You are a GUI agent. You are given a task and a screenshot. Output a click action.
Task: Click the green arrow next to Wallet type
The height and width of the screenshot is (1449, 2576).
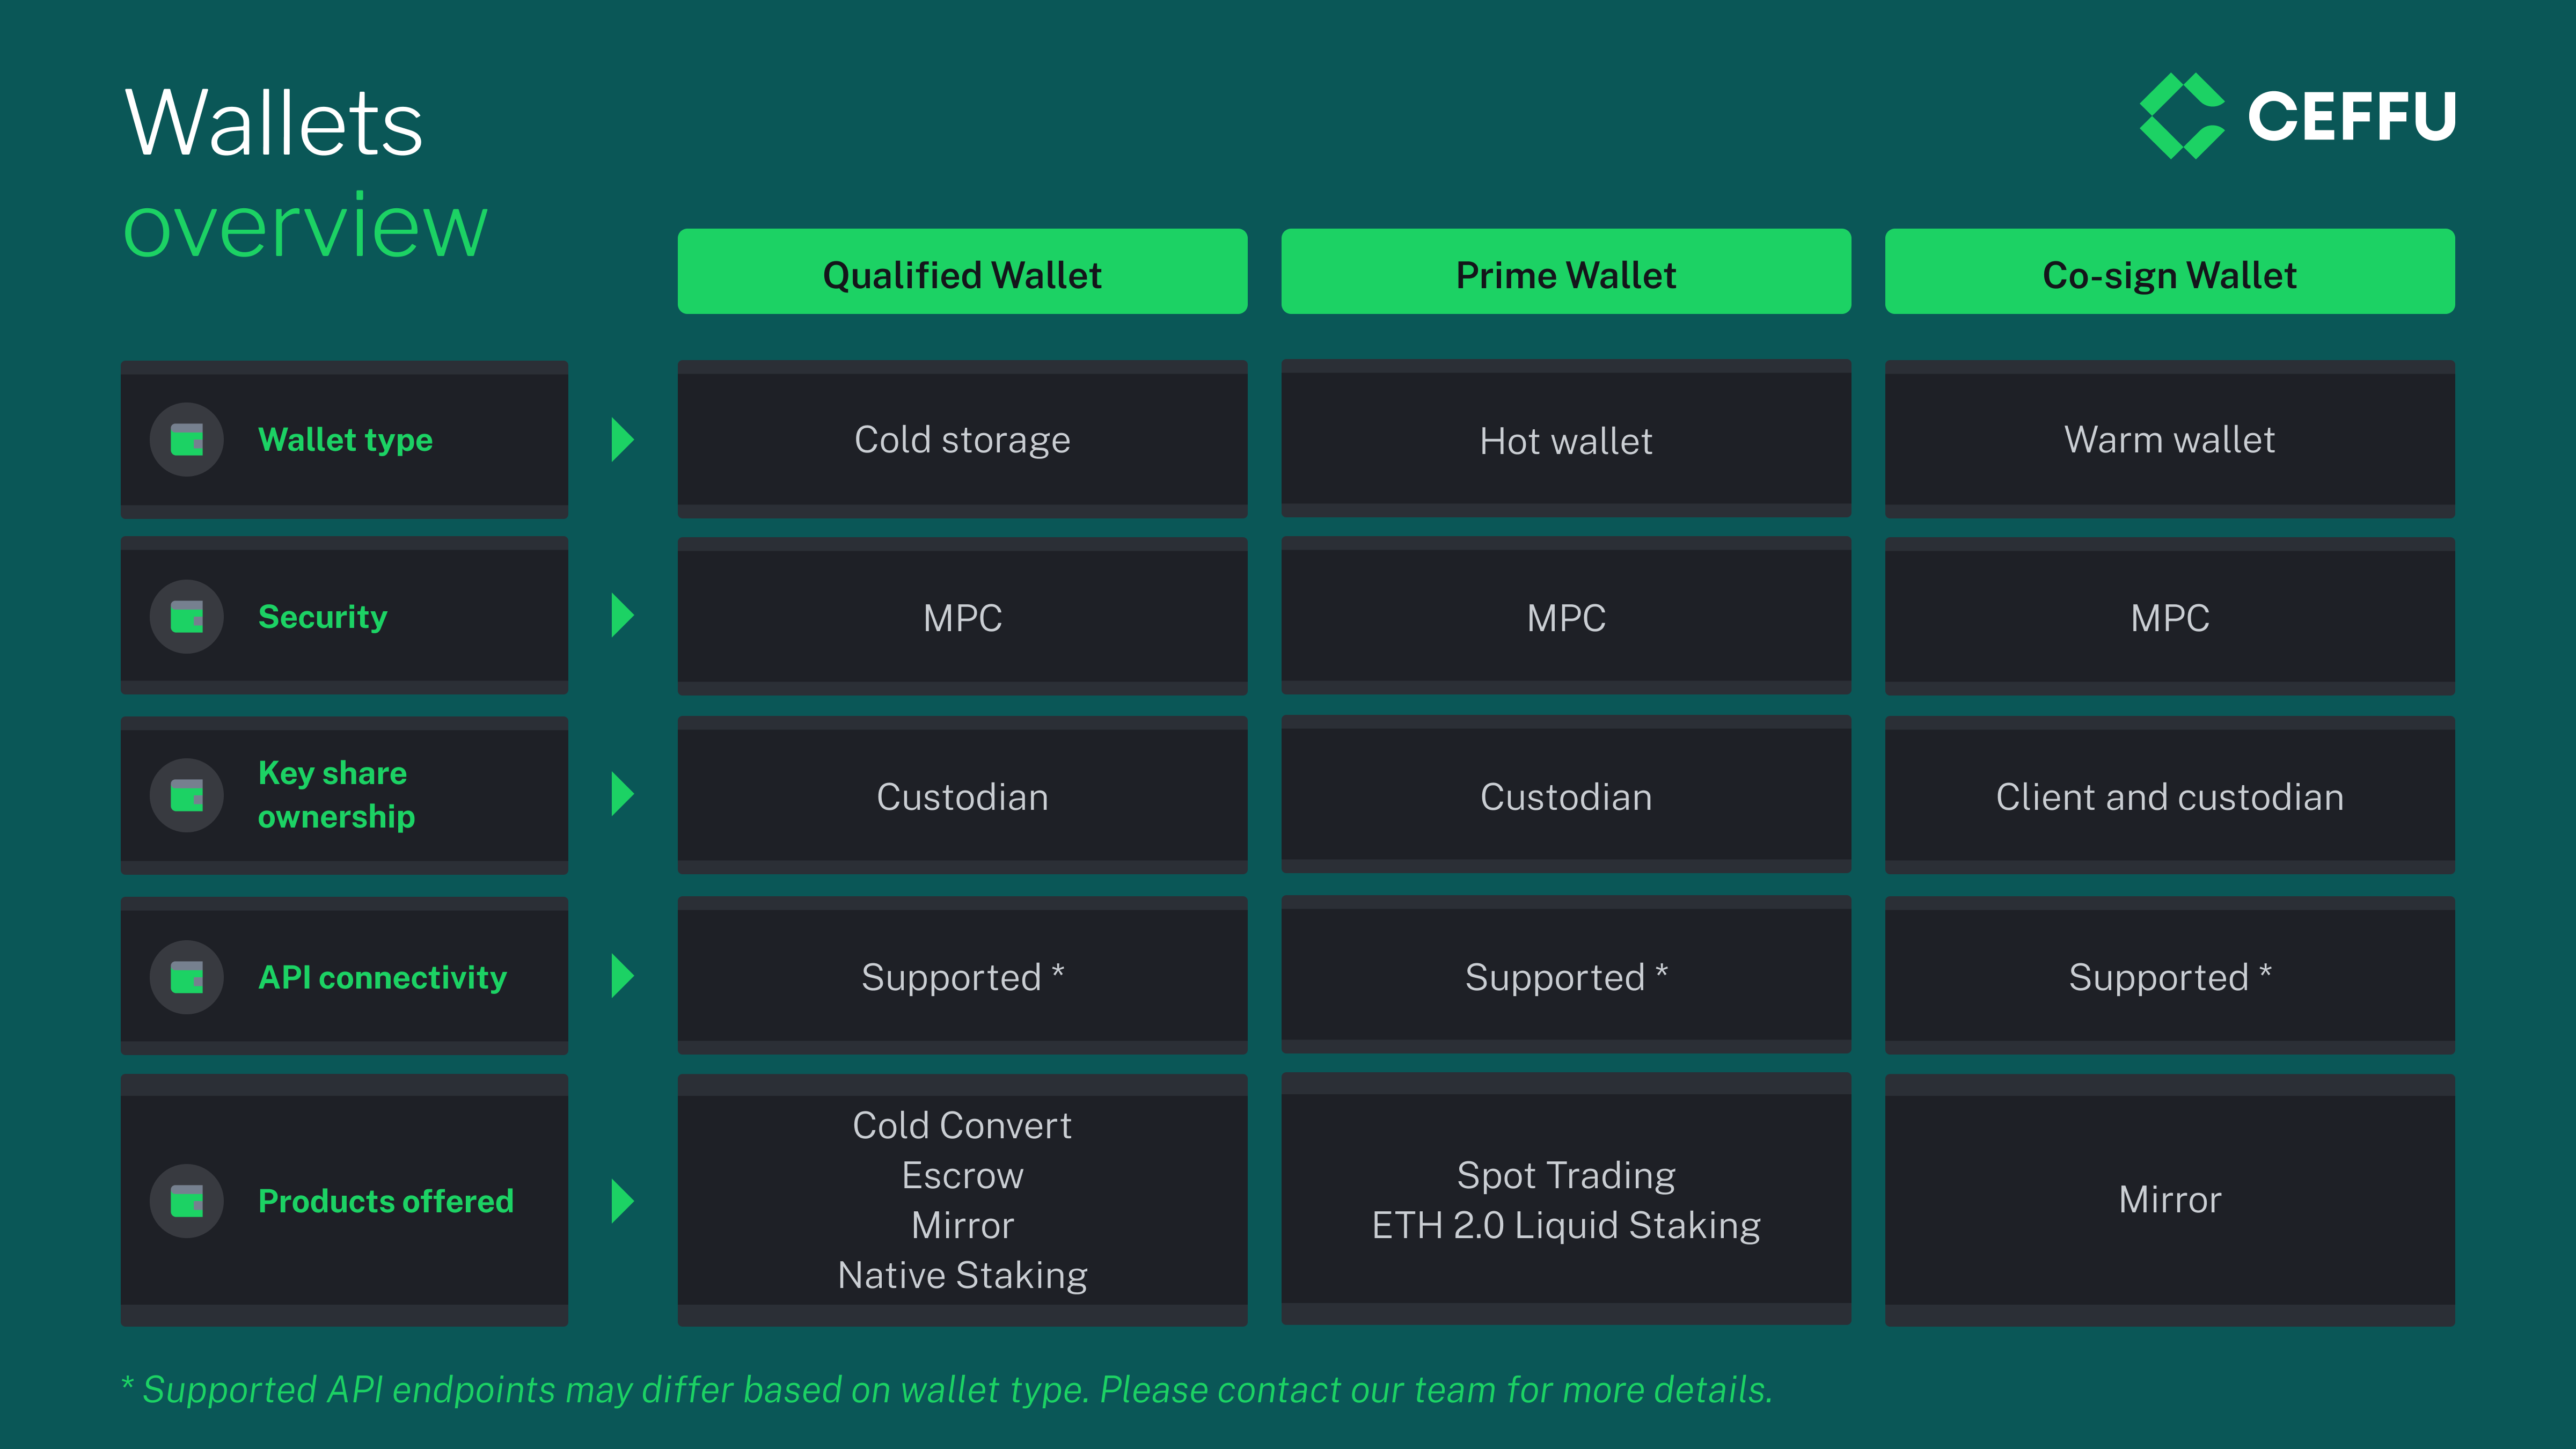(x=623, y=439)
